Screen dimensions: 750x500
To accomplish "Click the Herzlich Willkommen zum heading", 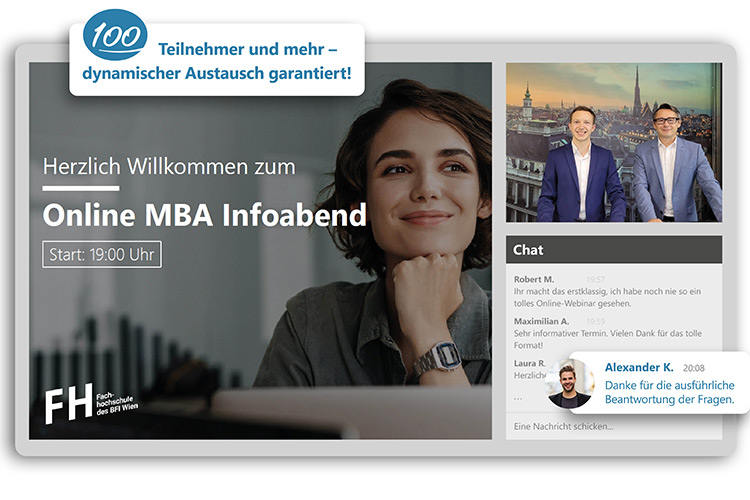I will 169,167.
